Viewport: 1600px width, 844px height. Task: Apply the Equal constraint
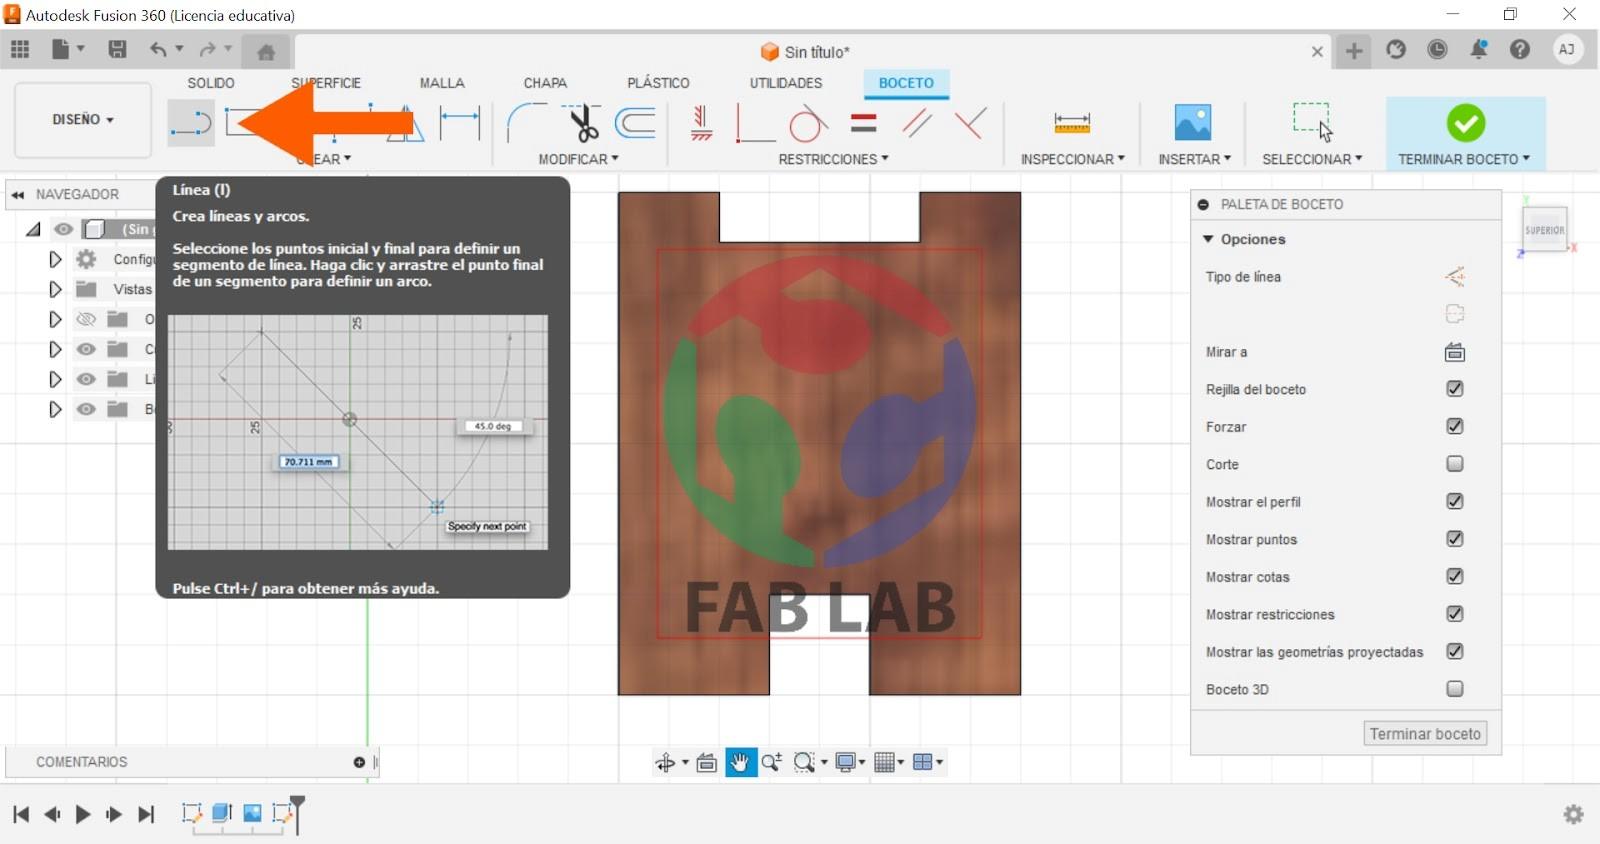point(863,123)
